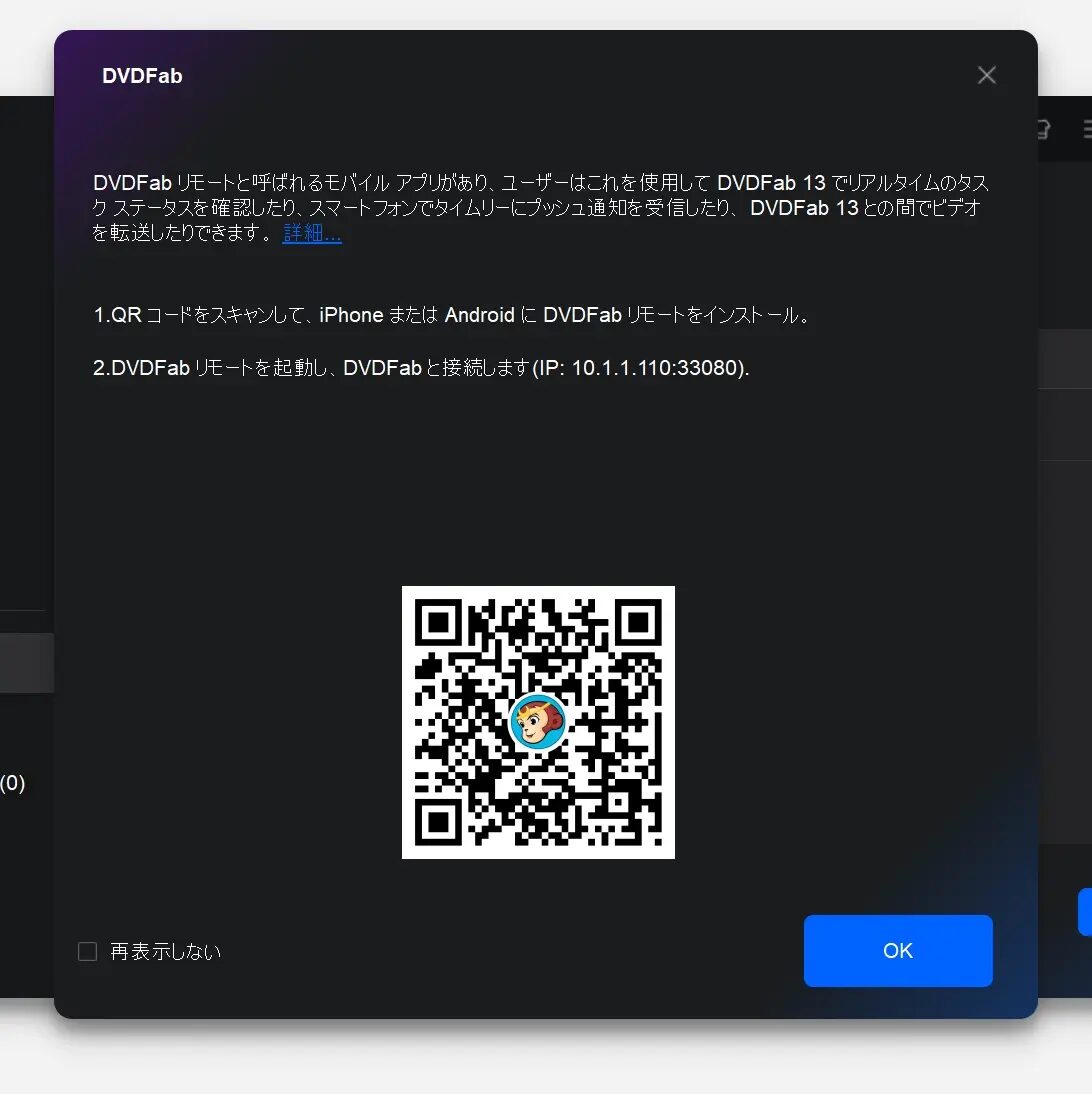Open the 詳細... link
This screenshot has height=1094, width=1092.
point(312,234)
